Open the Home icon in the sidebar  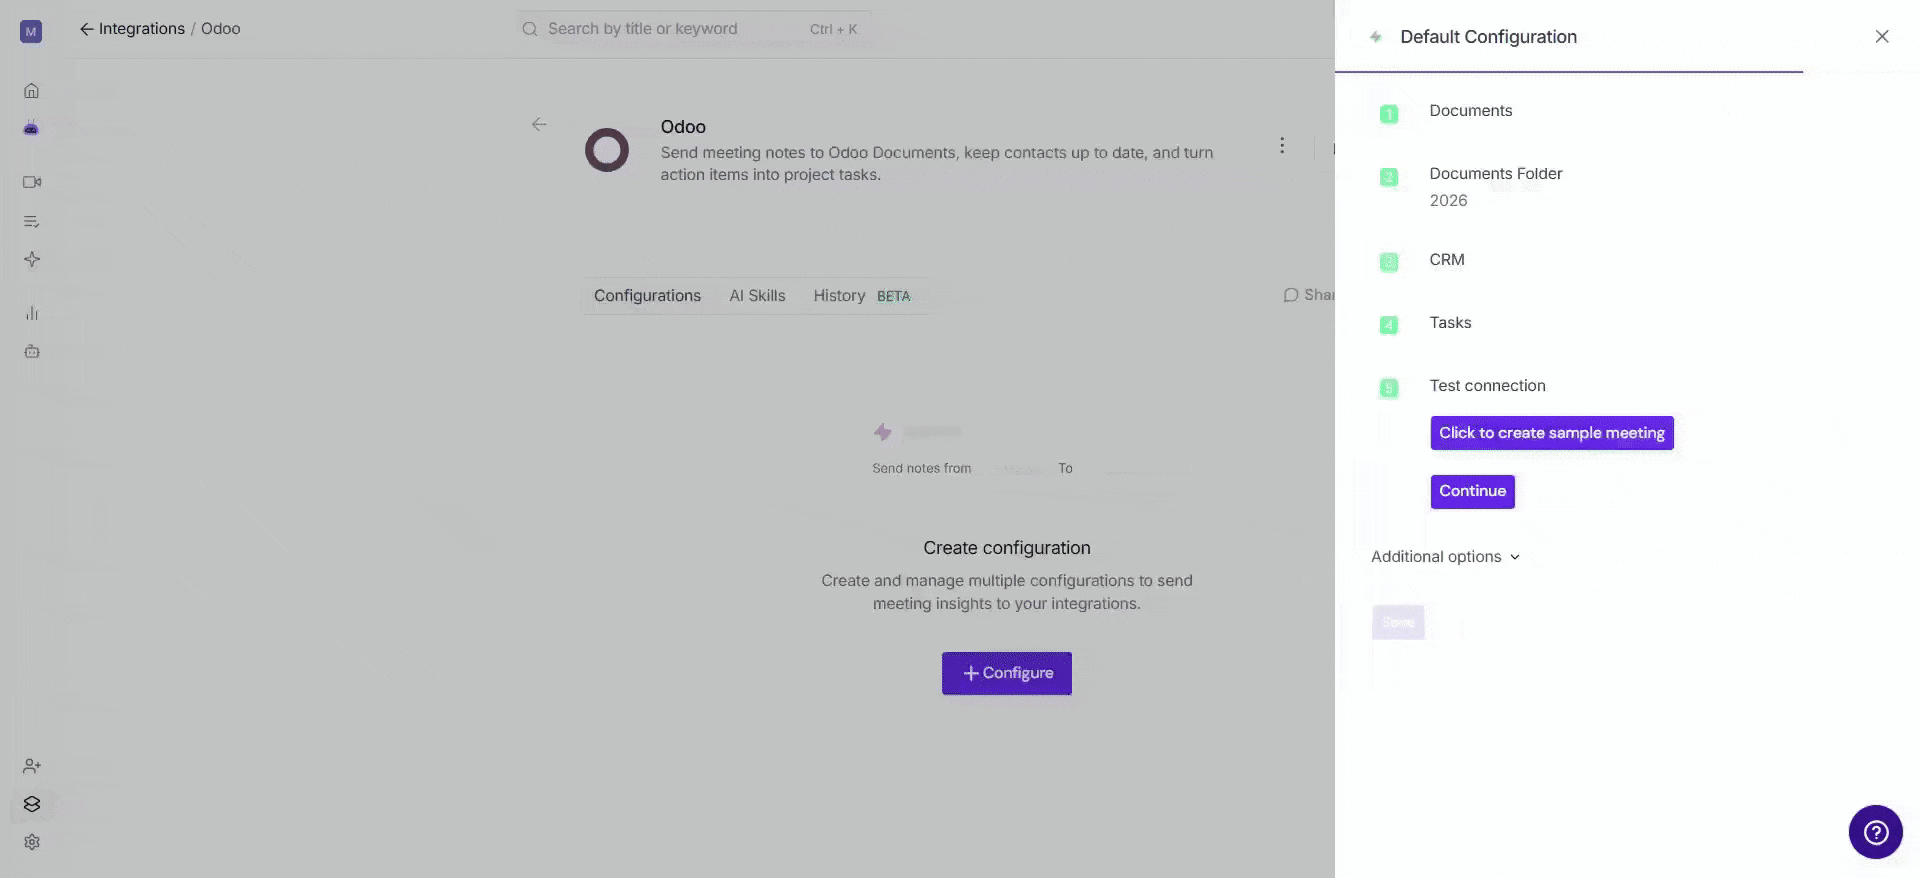(31, 91)
